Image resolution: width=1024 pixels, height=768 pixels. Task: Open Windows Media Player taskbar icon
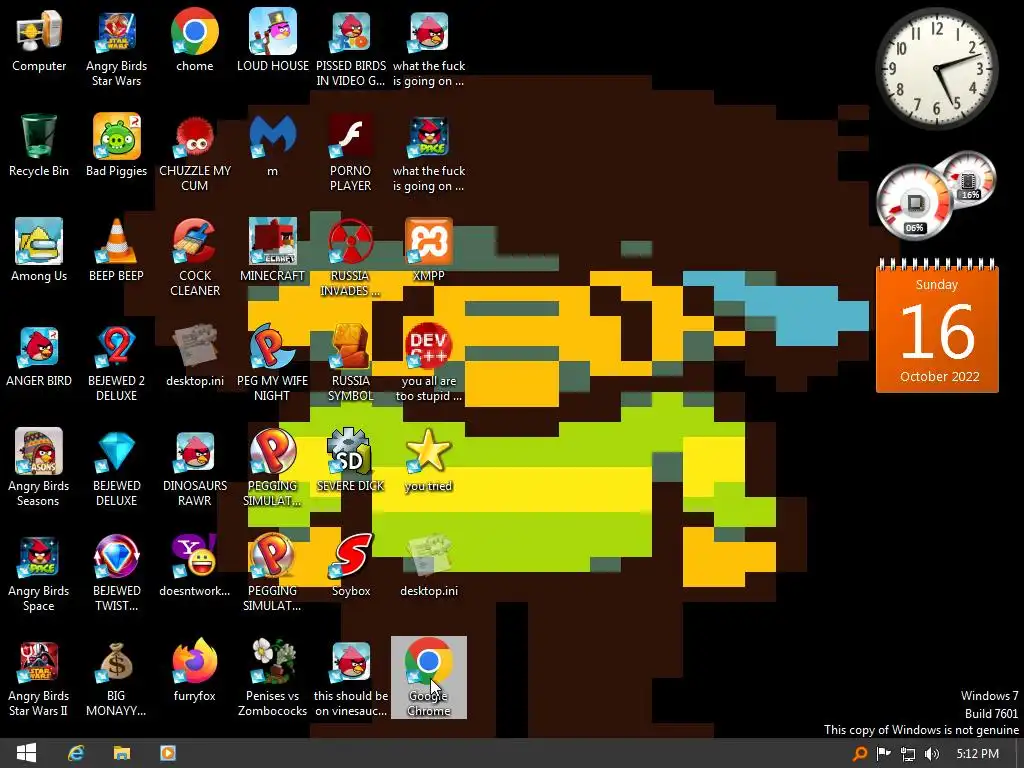click(x=168, y=753)
